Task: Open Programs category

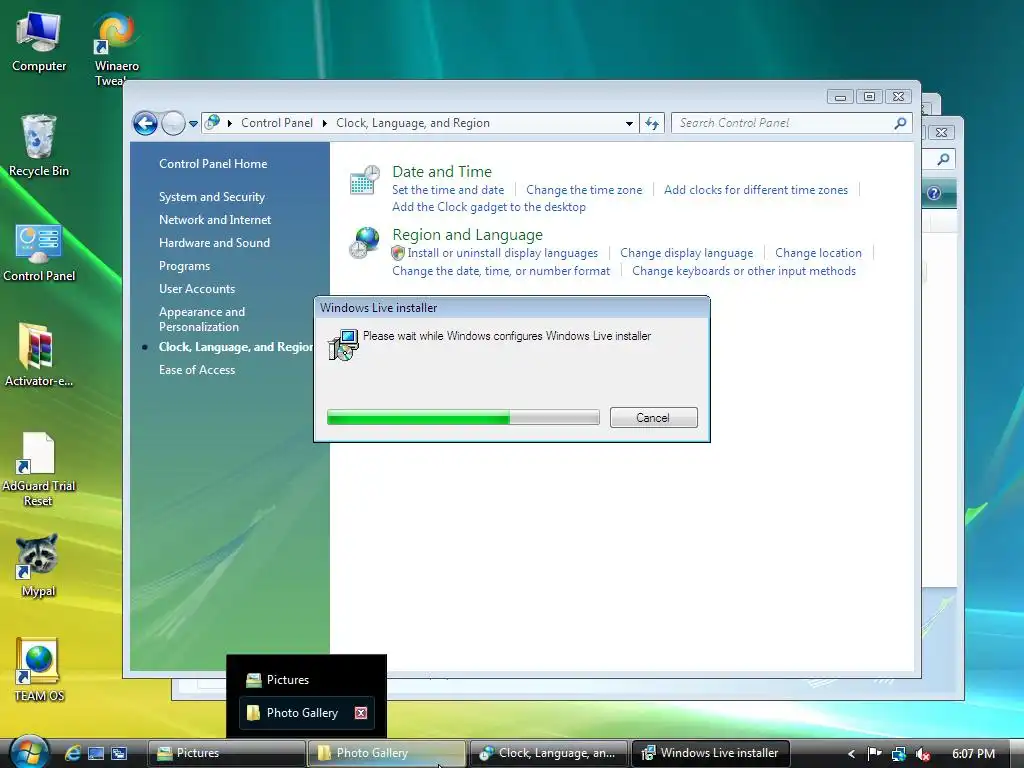Action: pyautogui.click(x=184, y=266)
